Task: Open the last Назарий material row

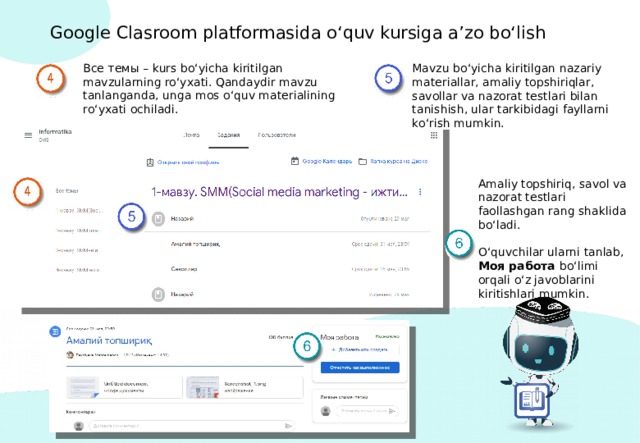Action: pyautogui.click(x=287, y=294)
